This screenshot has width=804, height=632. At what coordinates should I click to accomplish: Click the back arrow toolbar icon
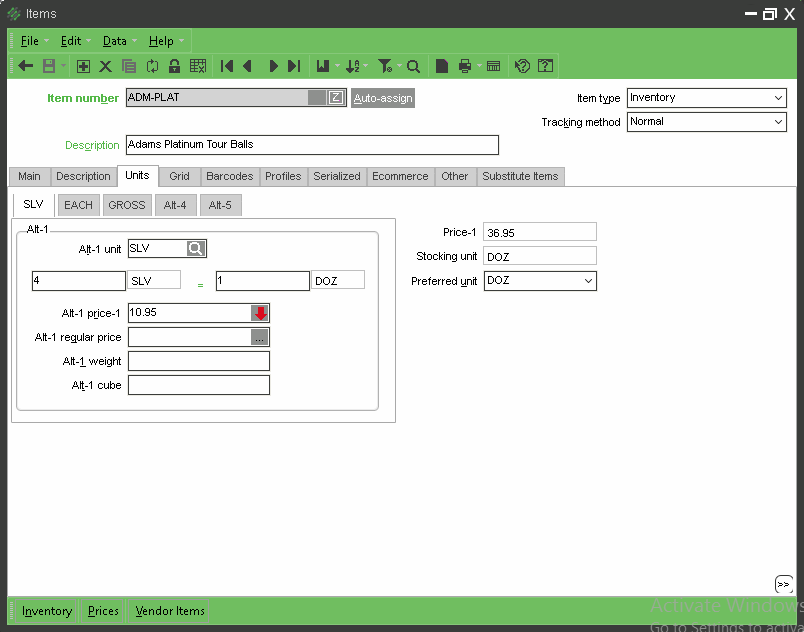click(x=26, y=66)
